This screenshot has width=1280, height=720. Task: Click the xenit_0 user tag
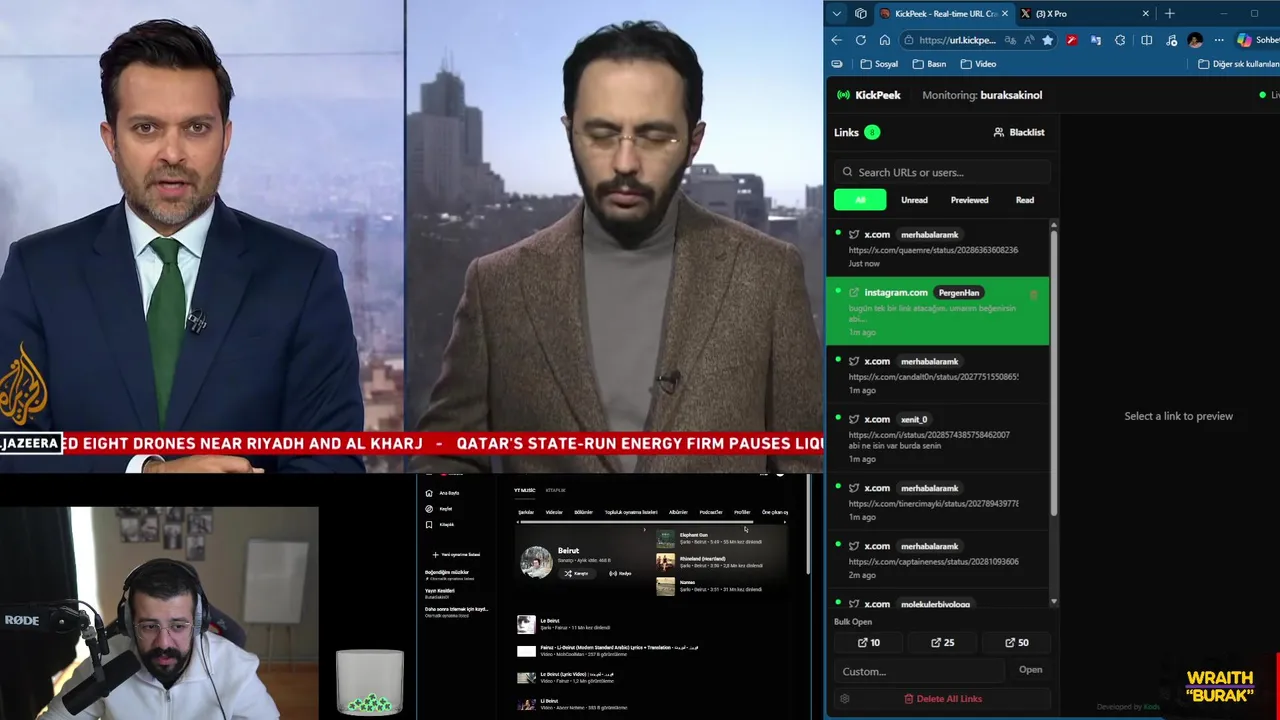tap(914, 419)
